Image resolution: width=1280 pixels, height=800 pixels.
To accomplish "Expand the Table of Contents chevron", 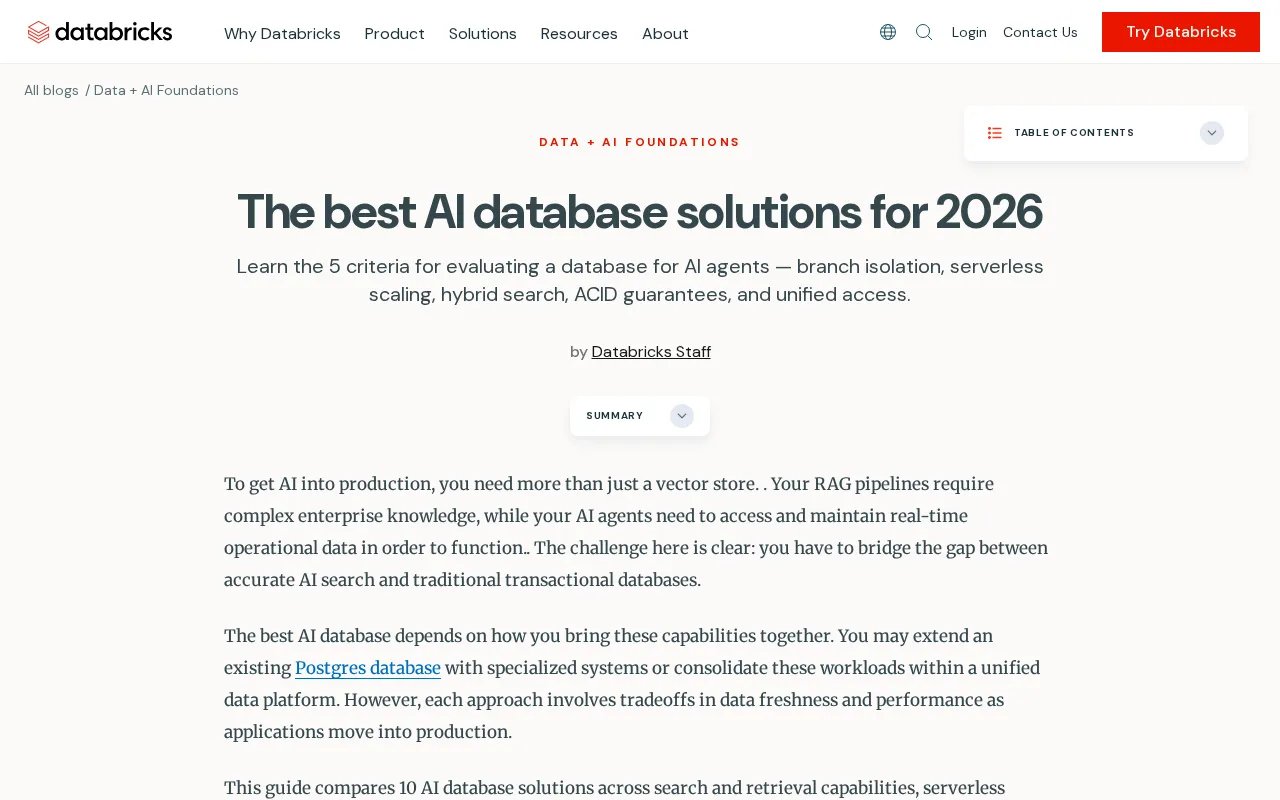I will pyautogui.click(x=1212, y=133).
